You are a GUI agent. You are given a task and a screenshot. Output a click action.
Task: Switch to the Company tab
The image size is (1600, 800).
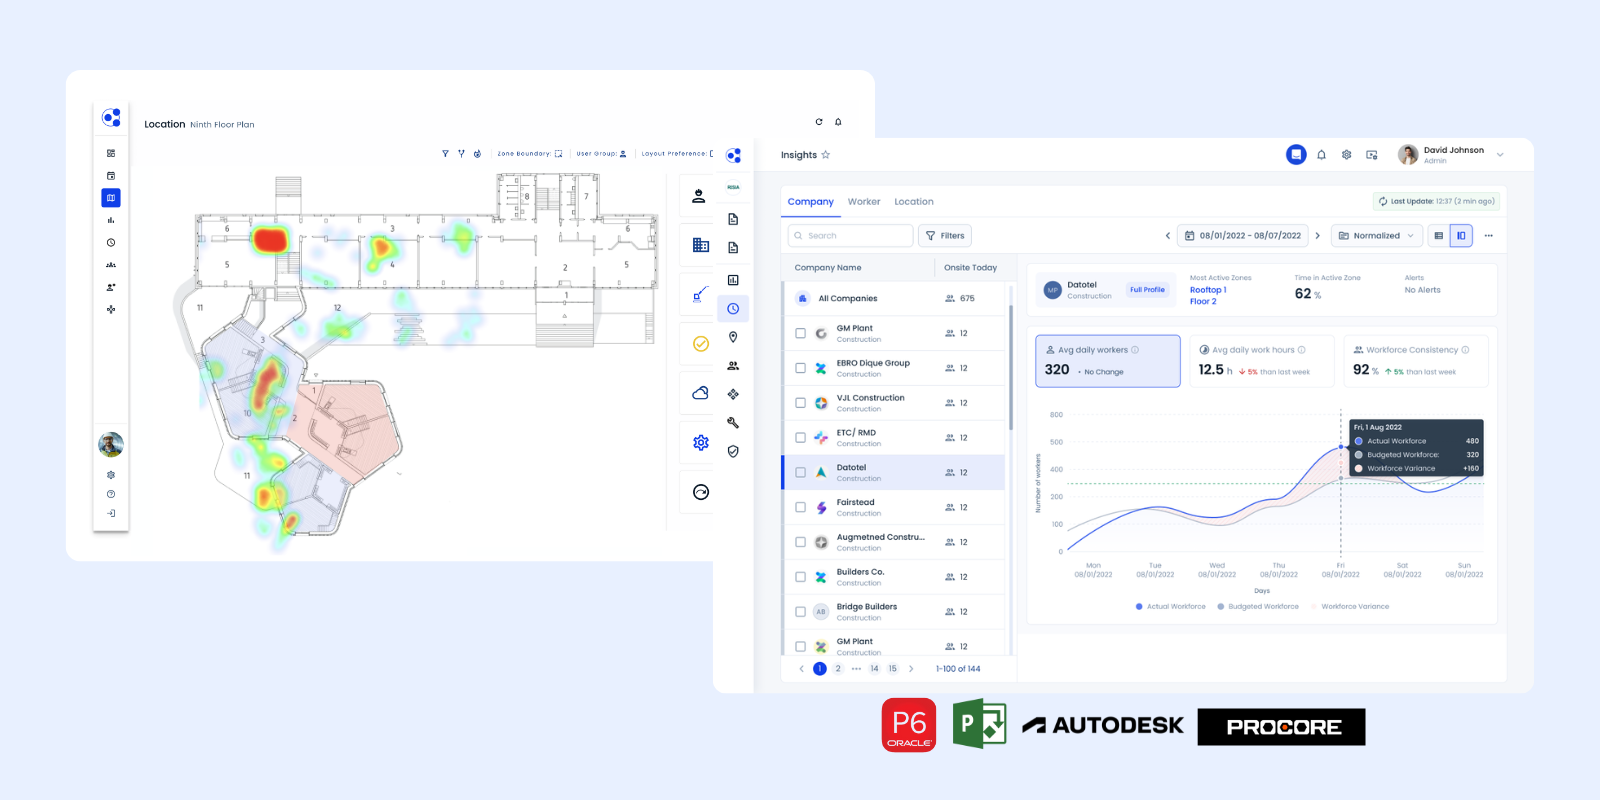[x=810, y=202]
